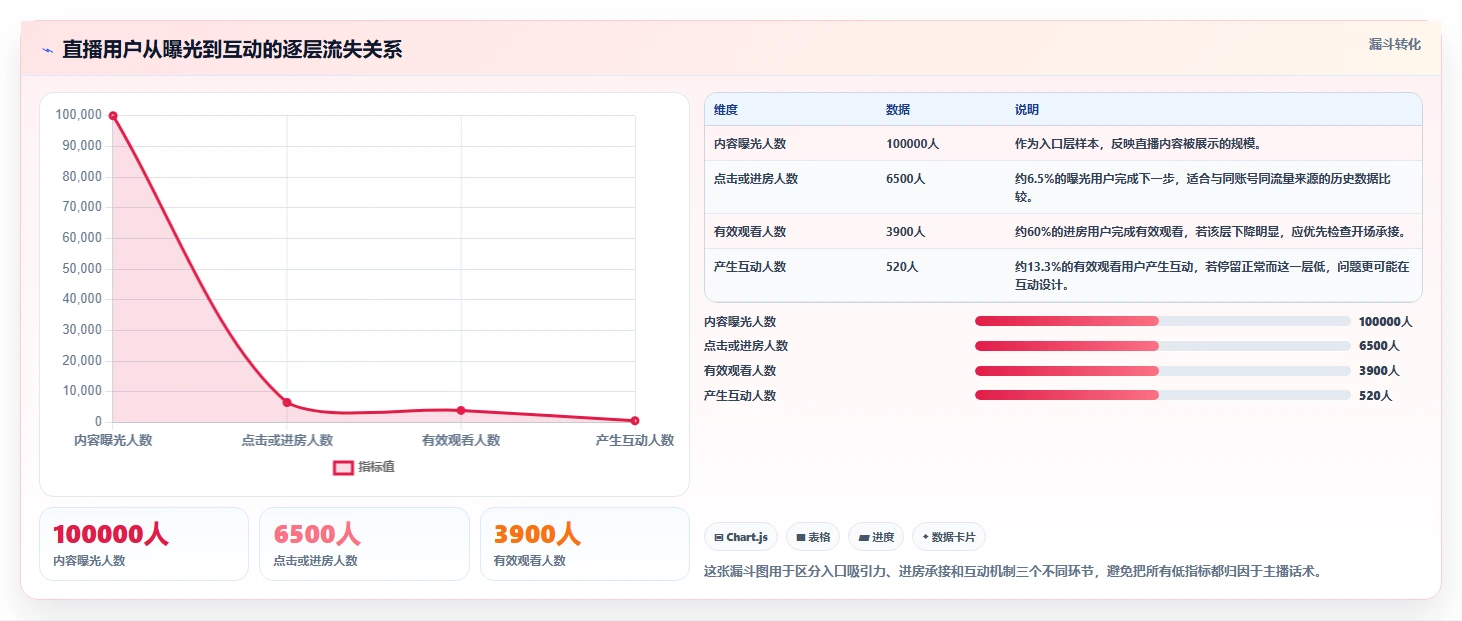Toggle the 指标值 legend item
This screenshot has width=1462, height=621.
(364, 467)
